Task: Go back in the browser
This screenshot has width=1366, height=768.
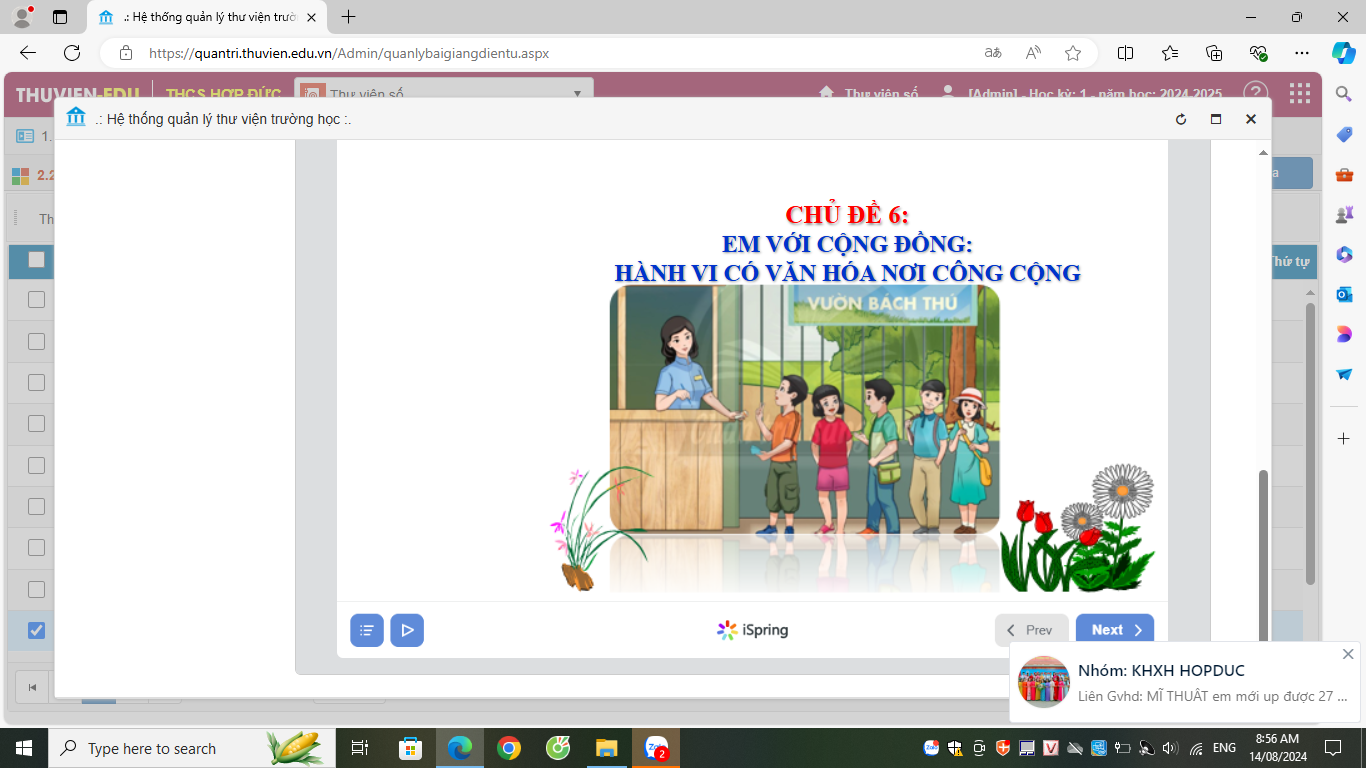Action: click(x=28, y=53)
